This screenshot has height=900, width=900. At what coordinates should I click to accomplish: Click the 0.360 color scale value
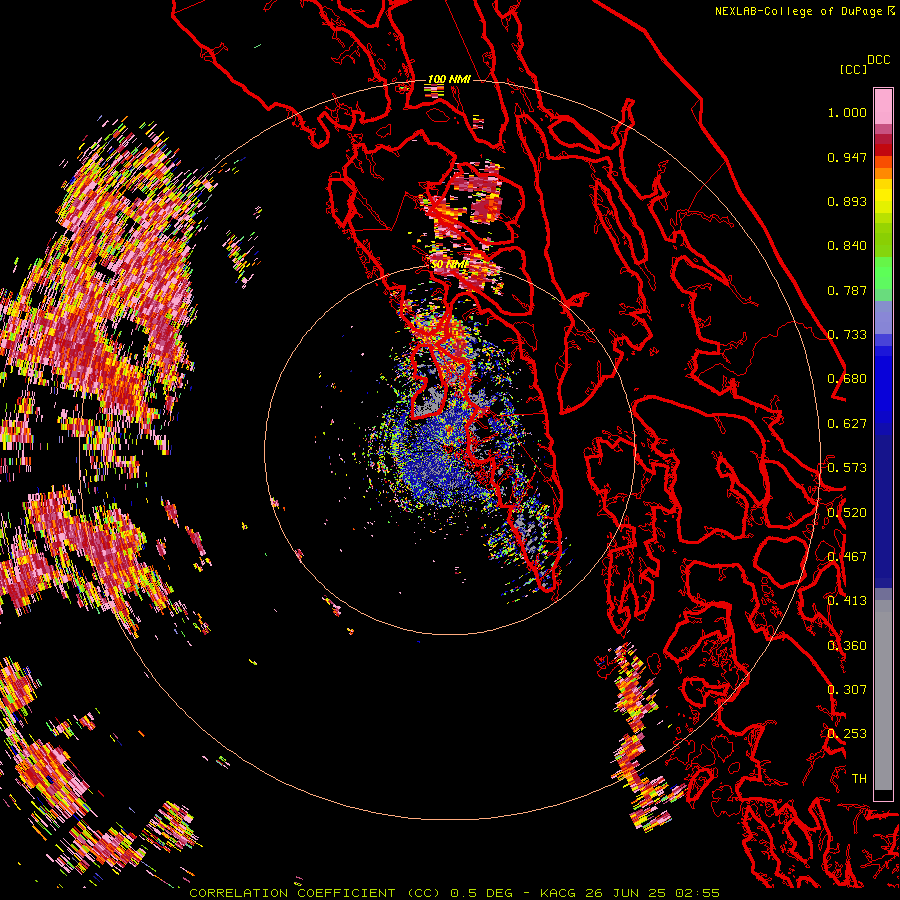click(847, 646)
